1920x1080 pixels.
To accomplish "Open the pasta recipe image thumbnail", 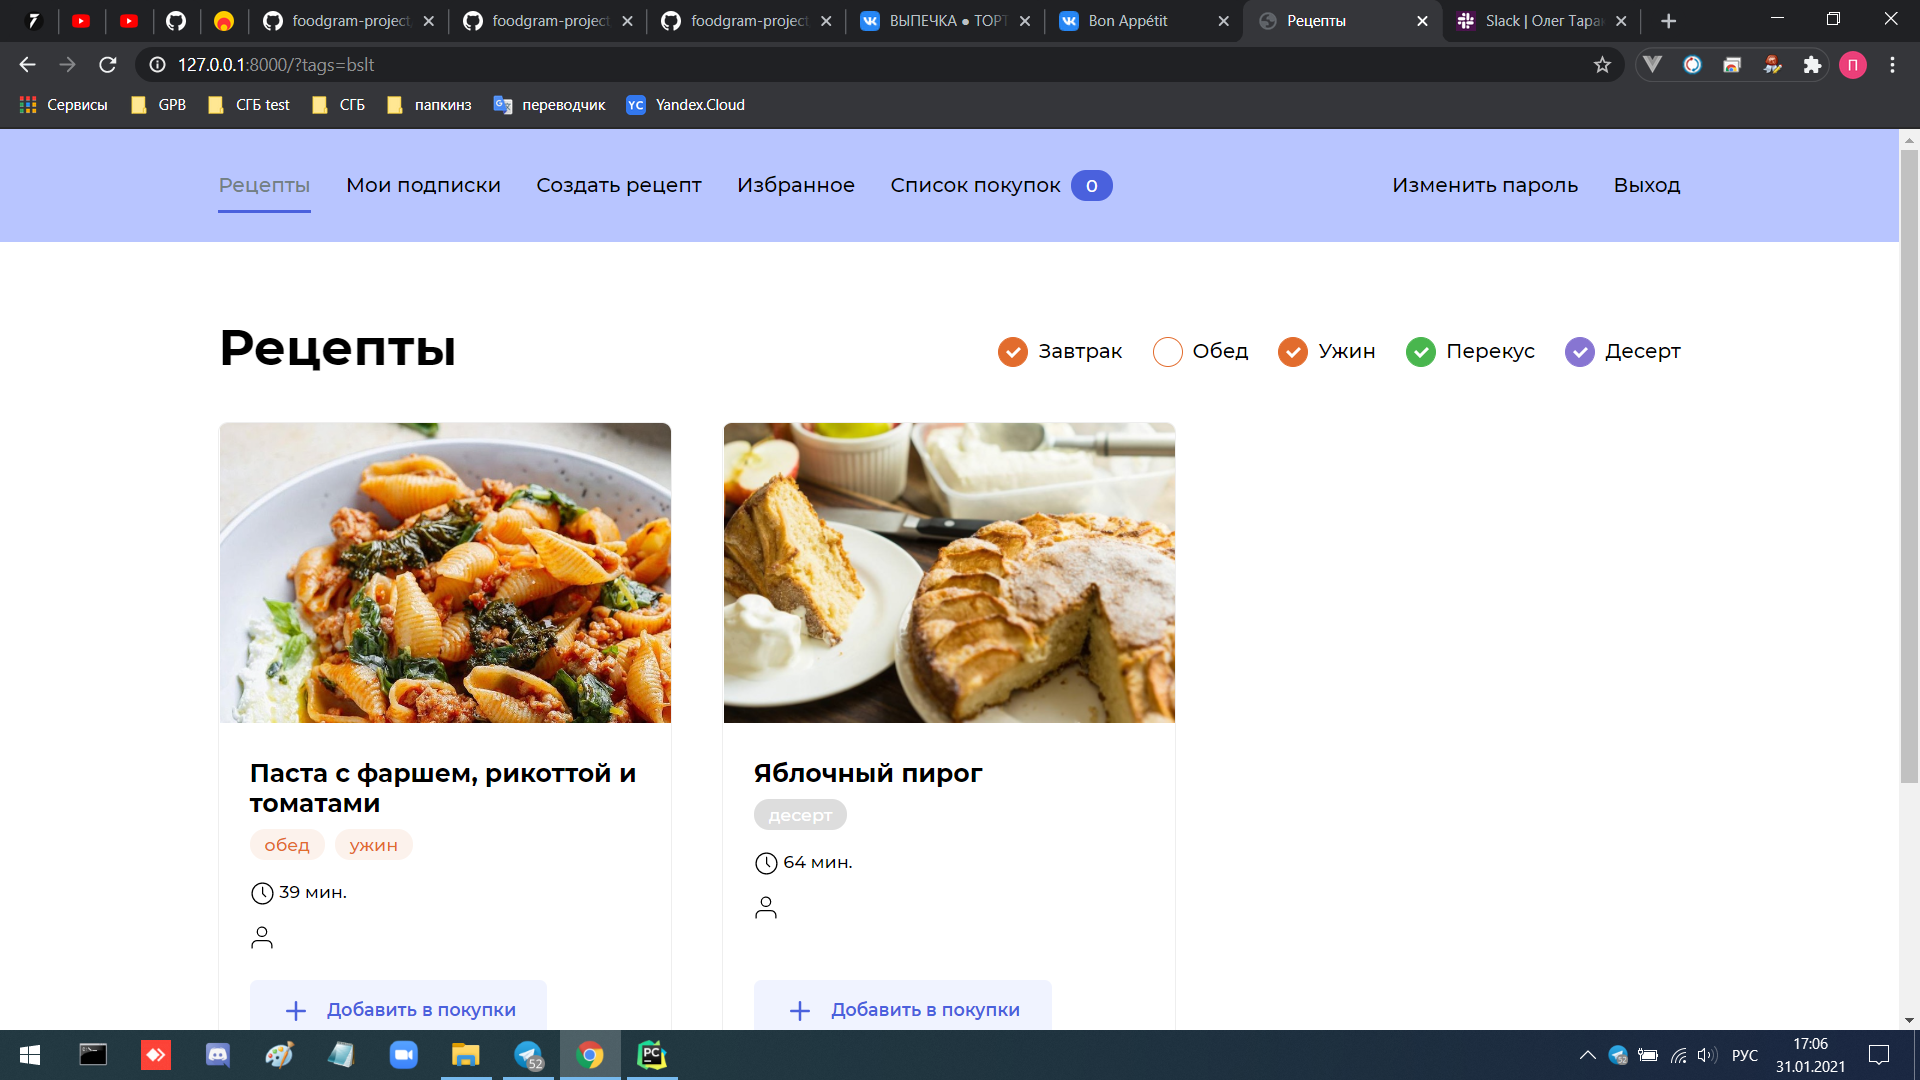I will click(445, 572).
